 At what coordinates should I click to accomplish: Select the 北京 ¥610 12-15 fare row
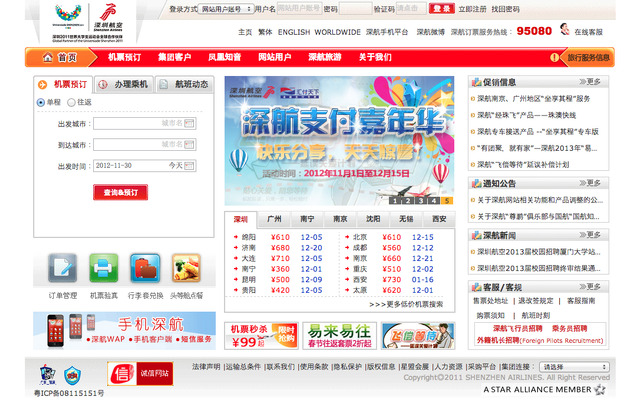[390, 237]
